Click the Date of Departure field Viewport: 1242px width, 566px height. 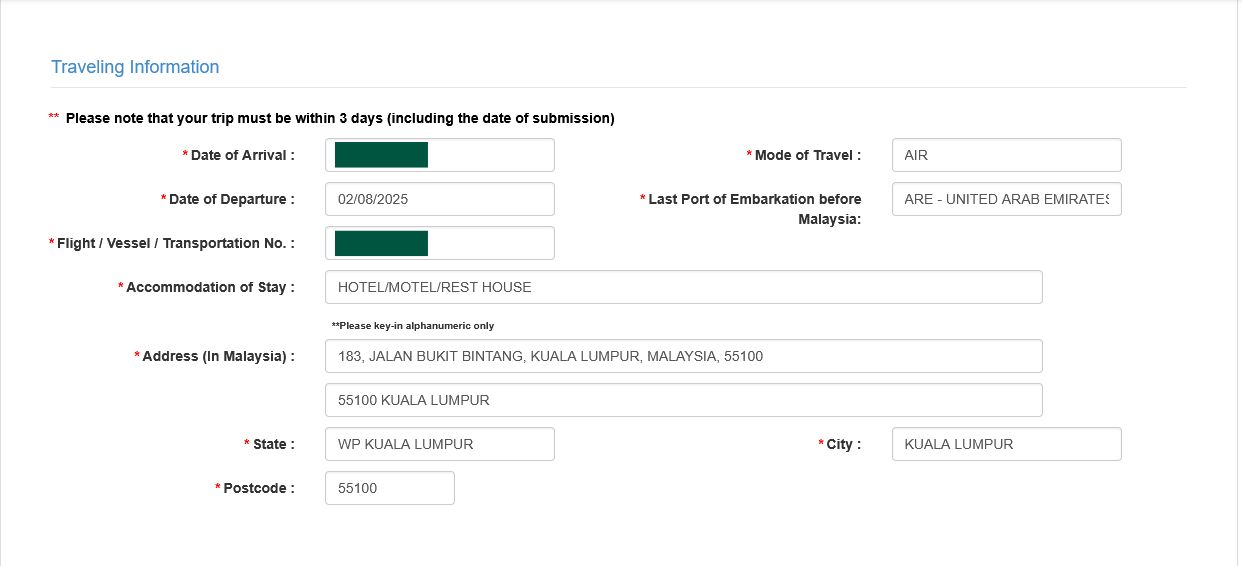click(x=440, y=199)
